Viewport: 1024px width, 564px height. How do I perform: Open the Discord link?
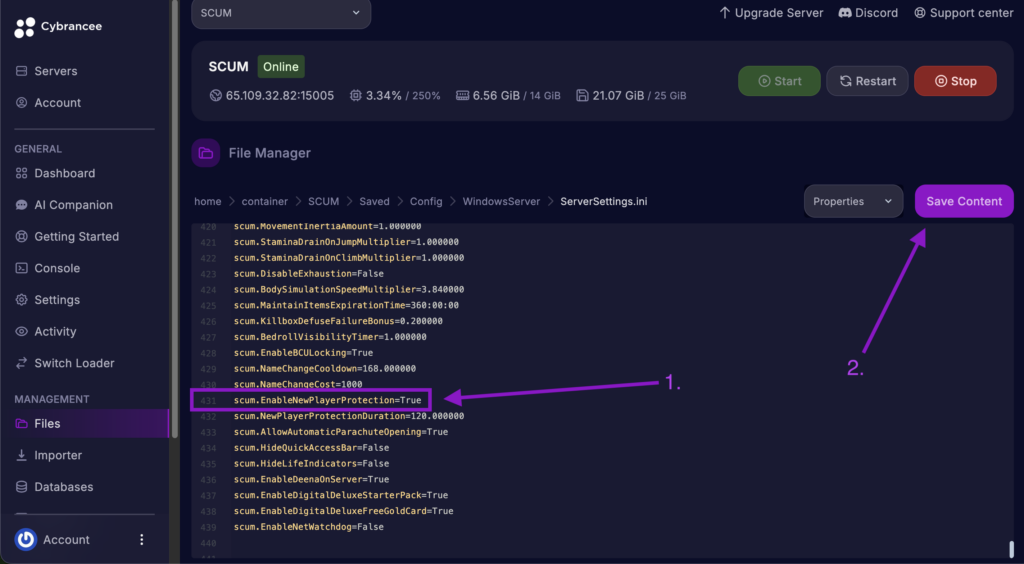click(868, 13)
